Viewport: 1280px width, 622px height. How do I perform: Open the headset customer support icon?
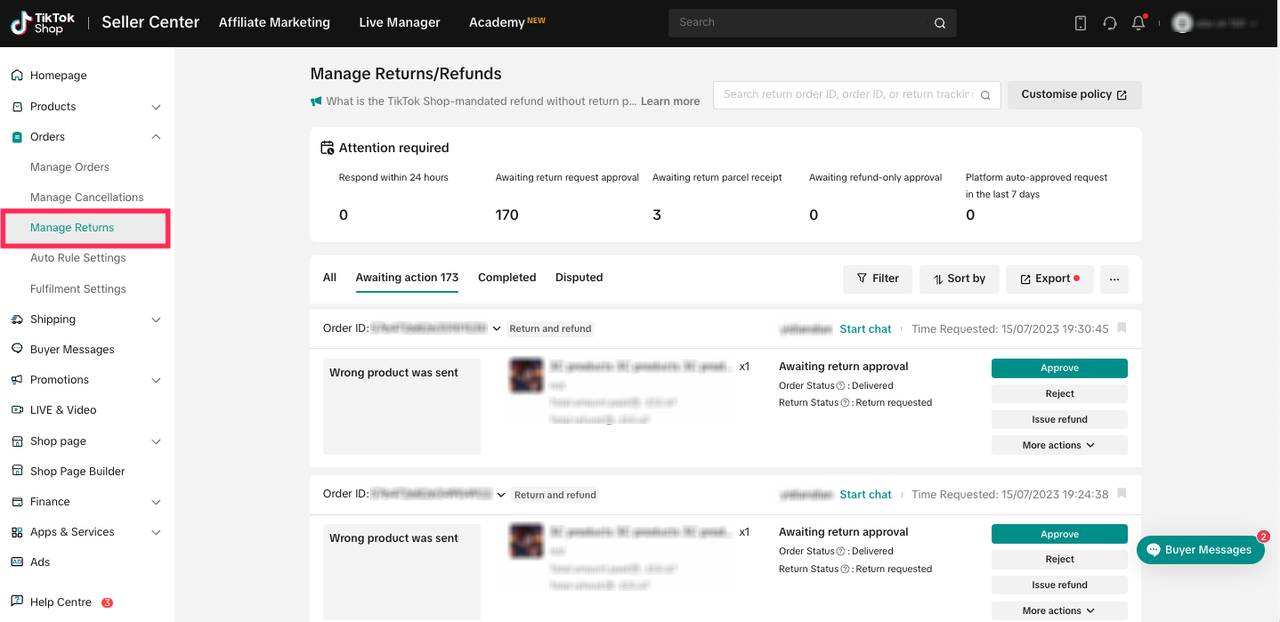(x=1109, y=23)
